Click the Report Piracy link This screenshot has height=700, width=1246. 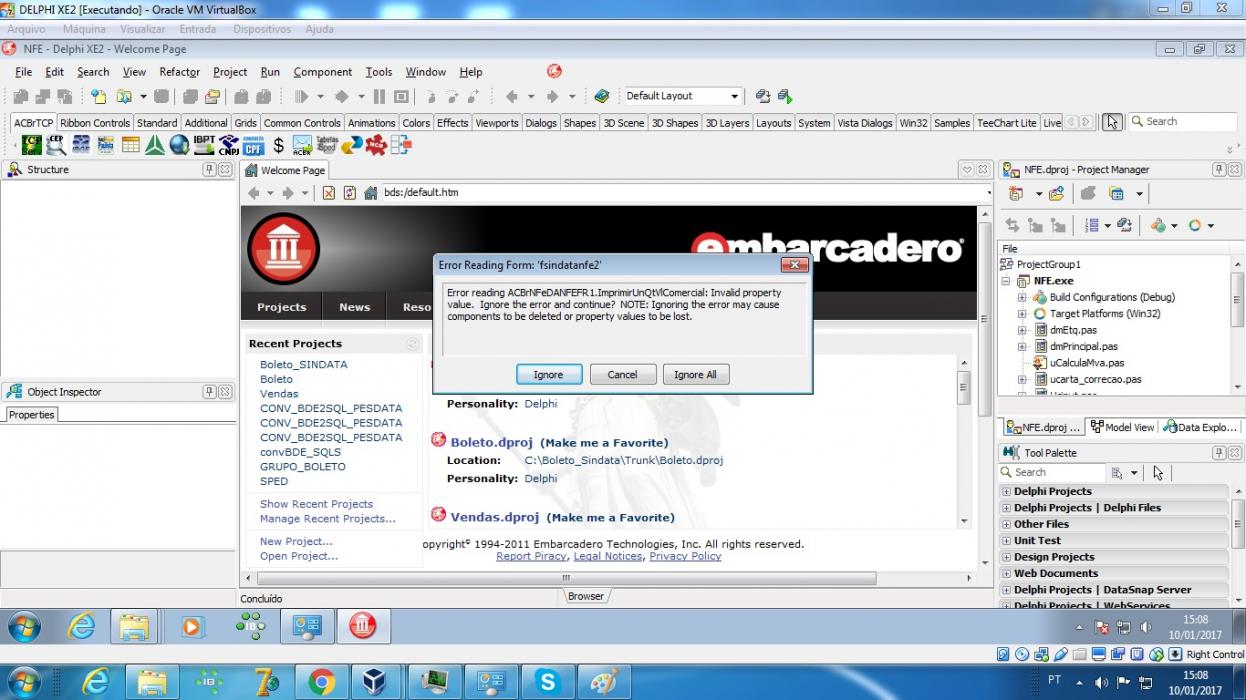[x=531, y=556]
